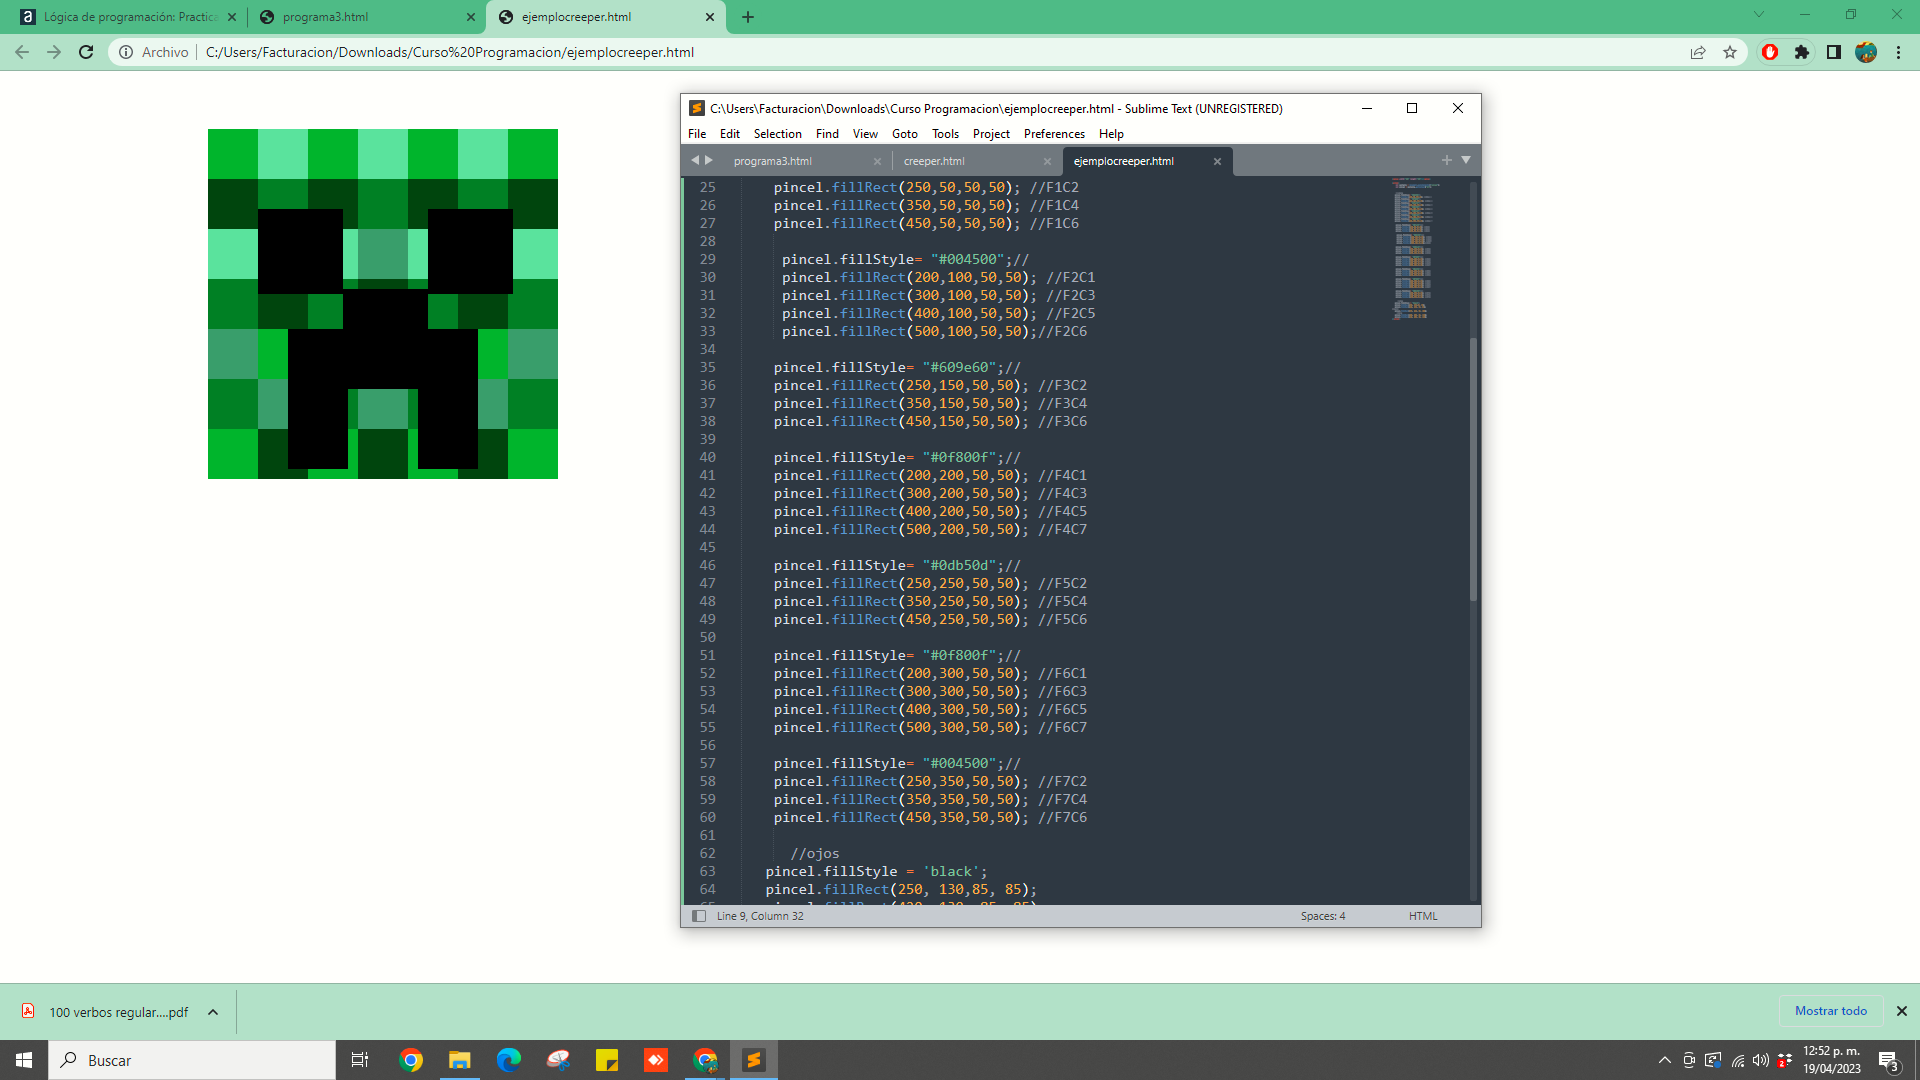This screenshot has width=1920, height=1080.
Task: Switch to programa3.html browser tab
Action: (x=365, y=17)
